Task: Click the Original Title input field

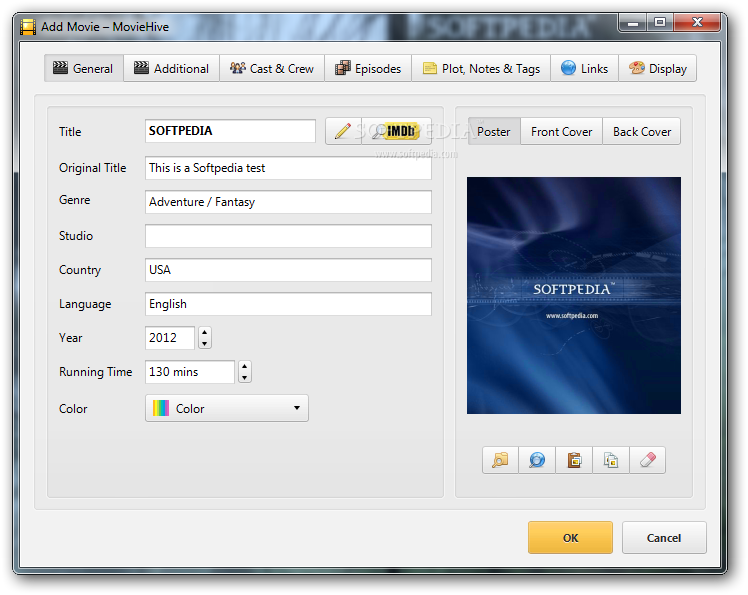Action: point(288,168)
